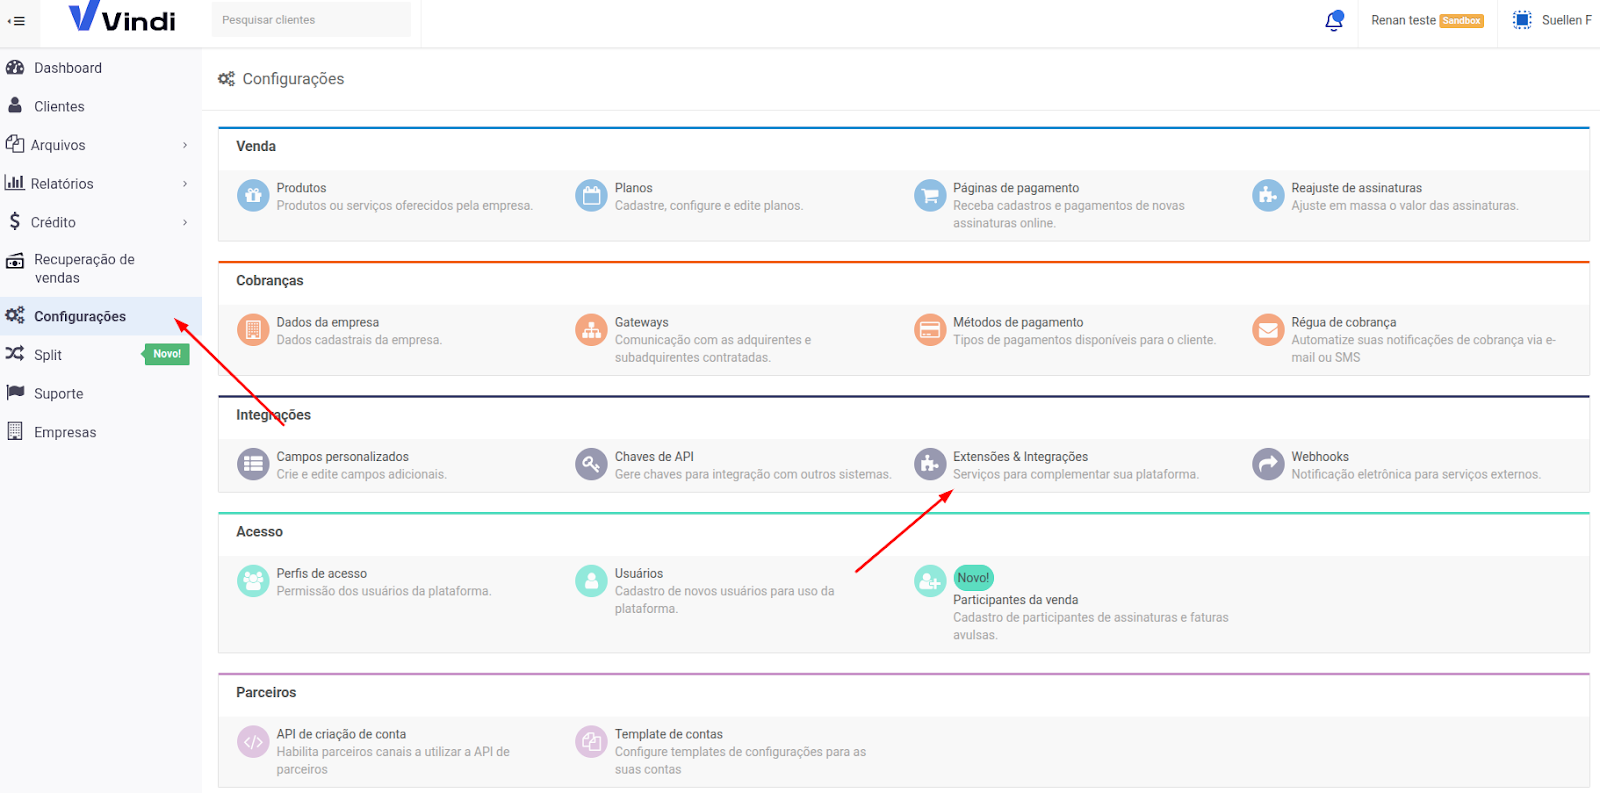Open the Métodos de pagamento link

[1017, 322]
